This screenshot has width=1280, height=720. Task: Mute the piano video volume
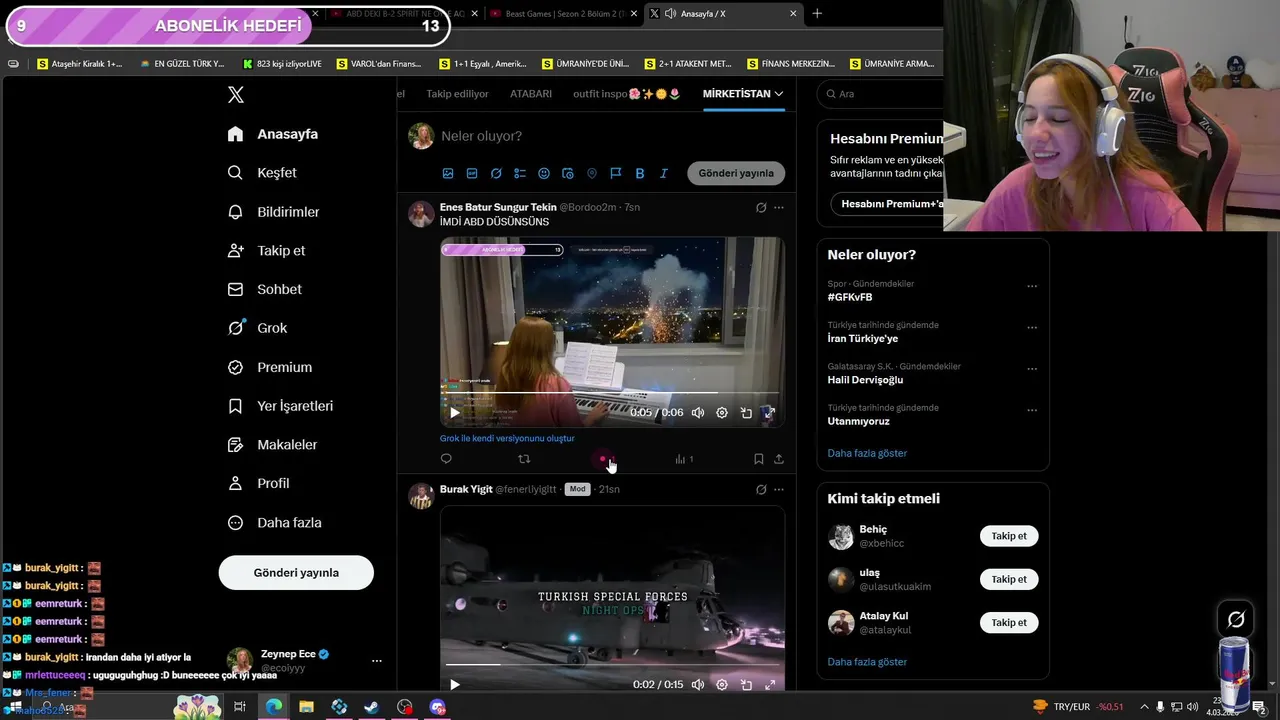tap(698, 412)
